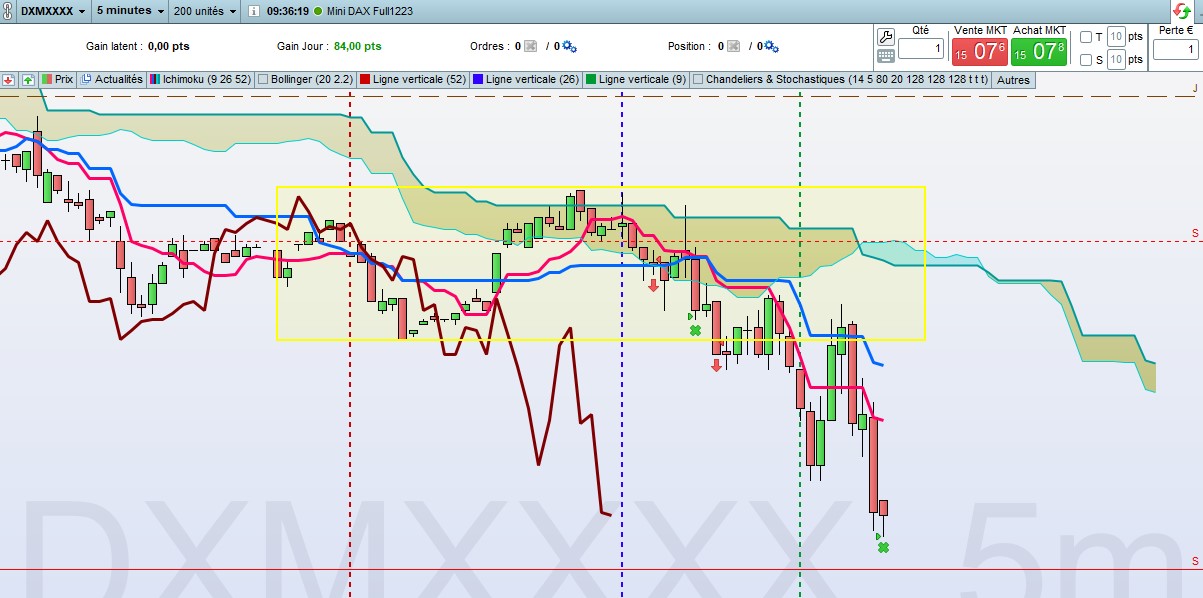Toggle the Chandeliers & Stochastiques checkbox
This screenshot has height=598, width=1203.
tap(698, 79)
